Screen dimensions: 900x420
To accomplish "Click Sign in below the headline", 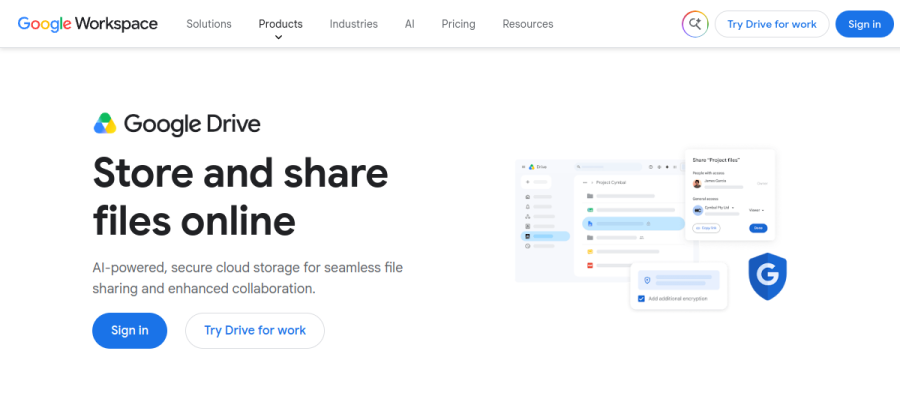I will [130, 330].
